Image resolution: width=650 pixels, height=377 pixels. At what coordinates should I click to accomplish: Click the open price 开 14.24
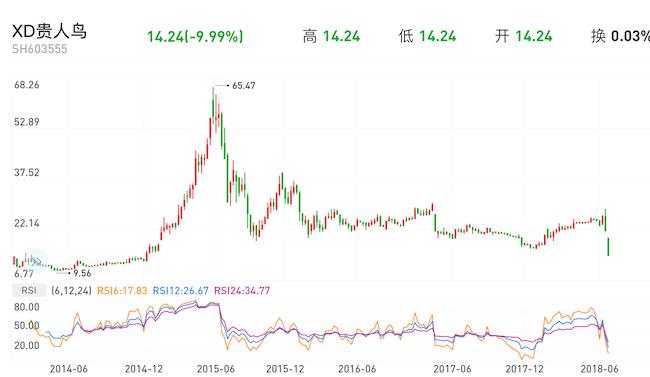coord(524,36)
